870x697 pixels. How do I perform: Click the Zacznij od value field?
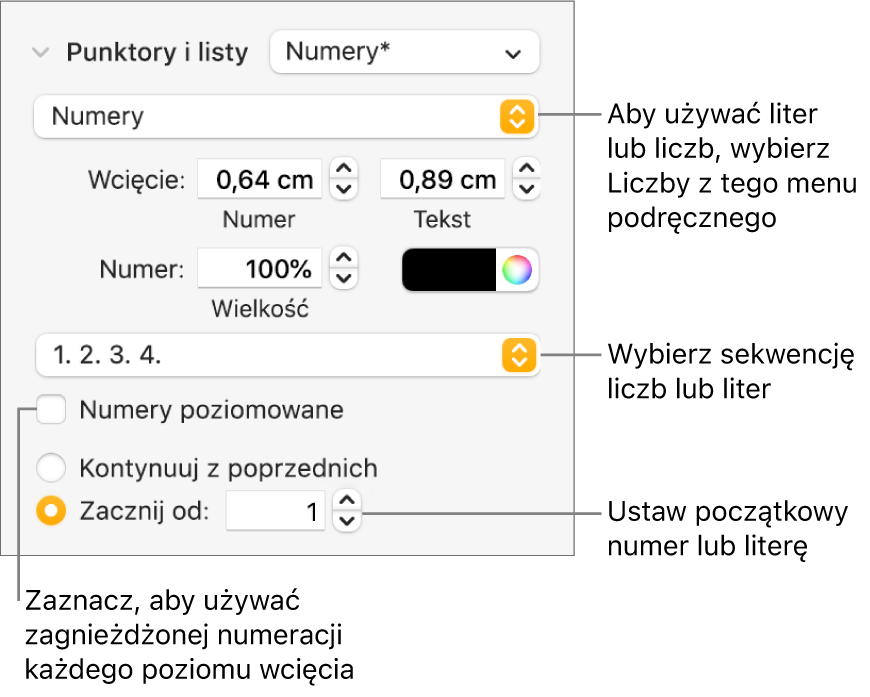tap(276, 511)
